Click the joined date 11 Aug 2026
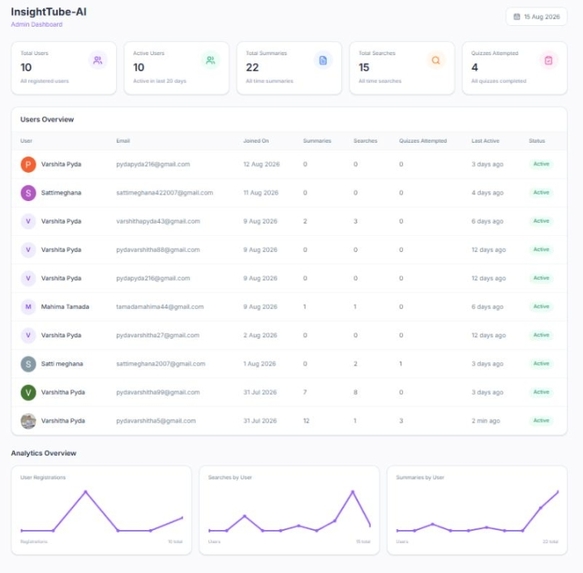Screen dimensions: 583x573 [x=261, y=193]
